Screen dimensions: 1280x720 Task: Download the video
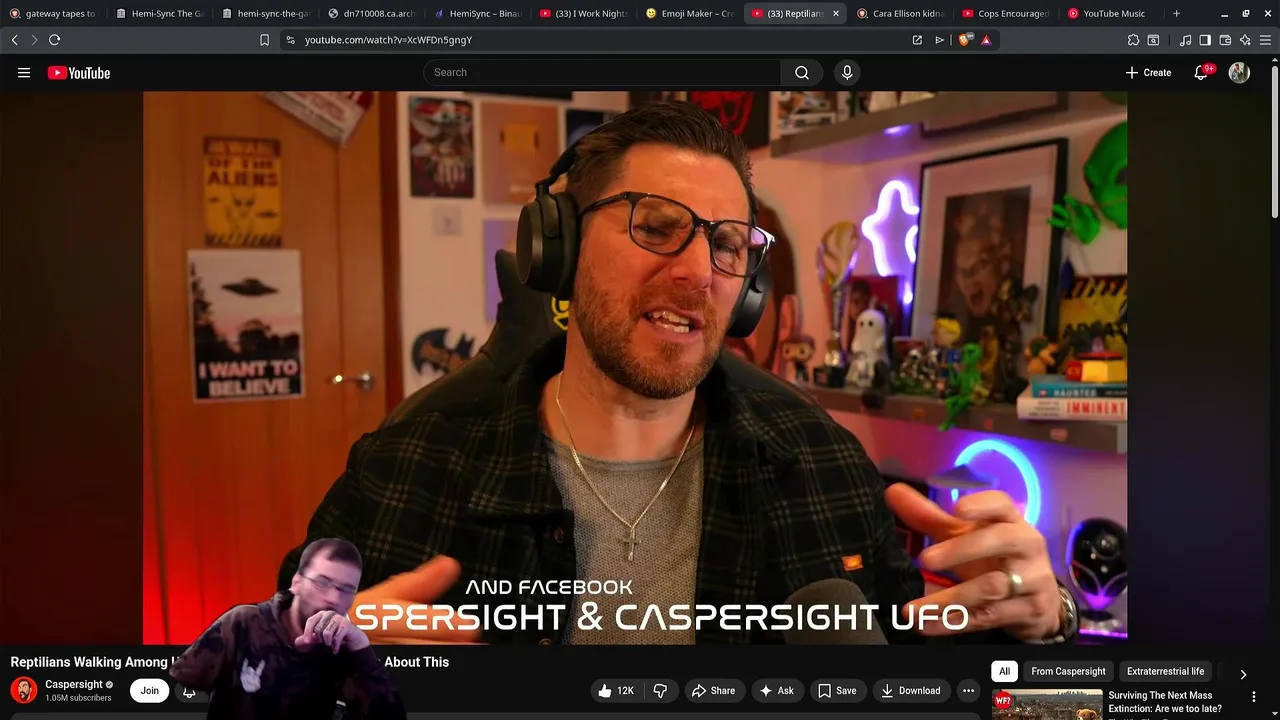click(910, 690)
